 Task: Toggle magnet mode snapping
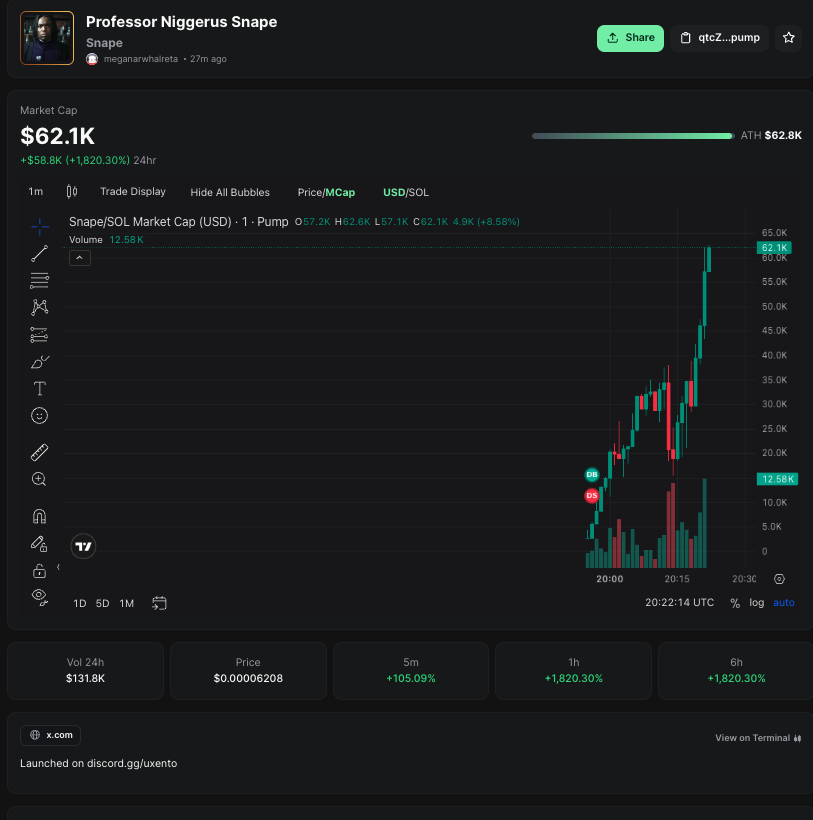[40, 516]
